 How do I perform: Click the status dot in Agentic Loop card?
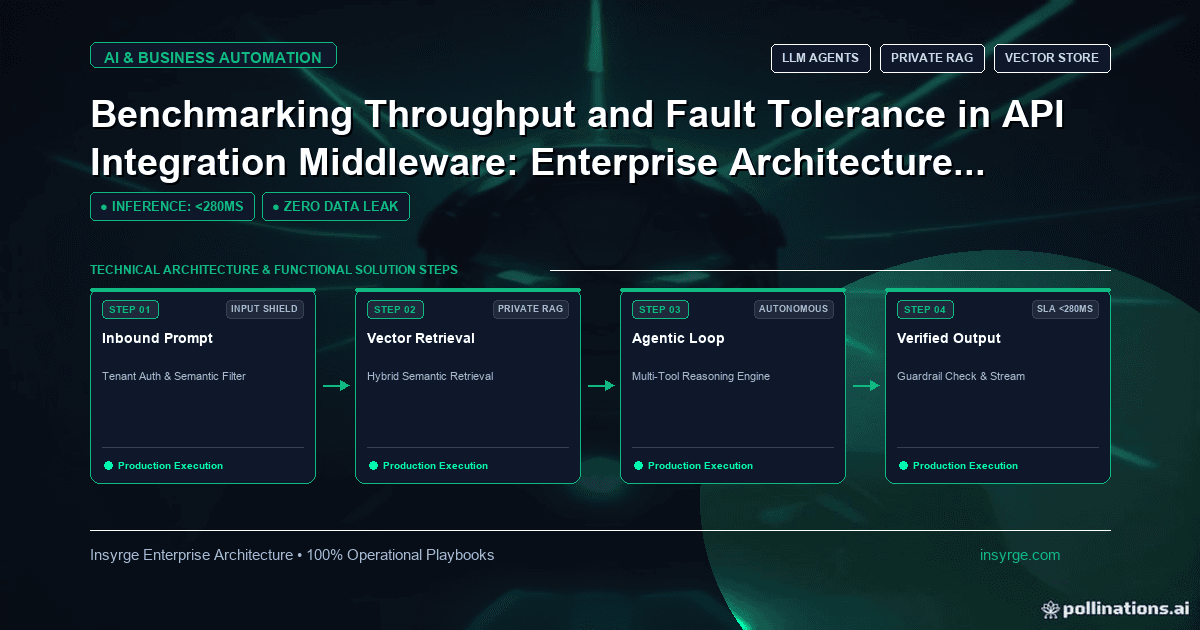click(638, 465)
